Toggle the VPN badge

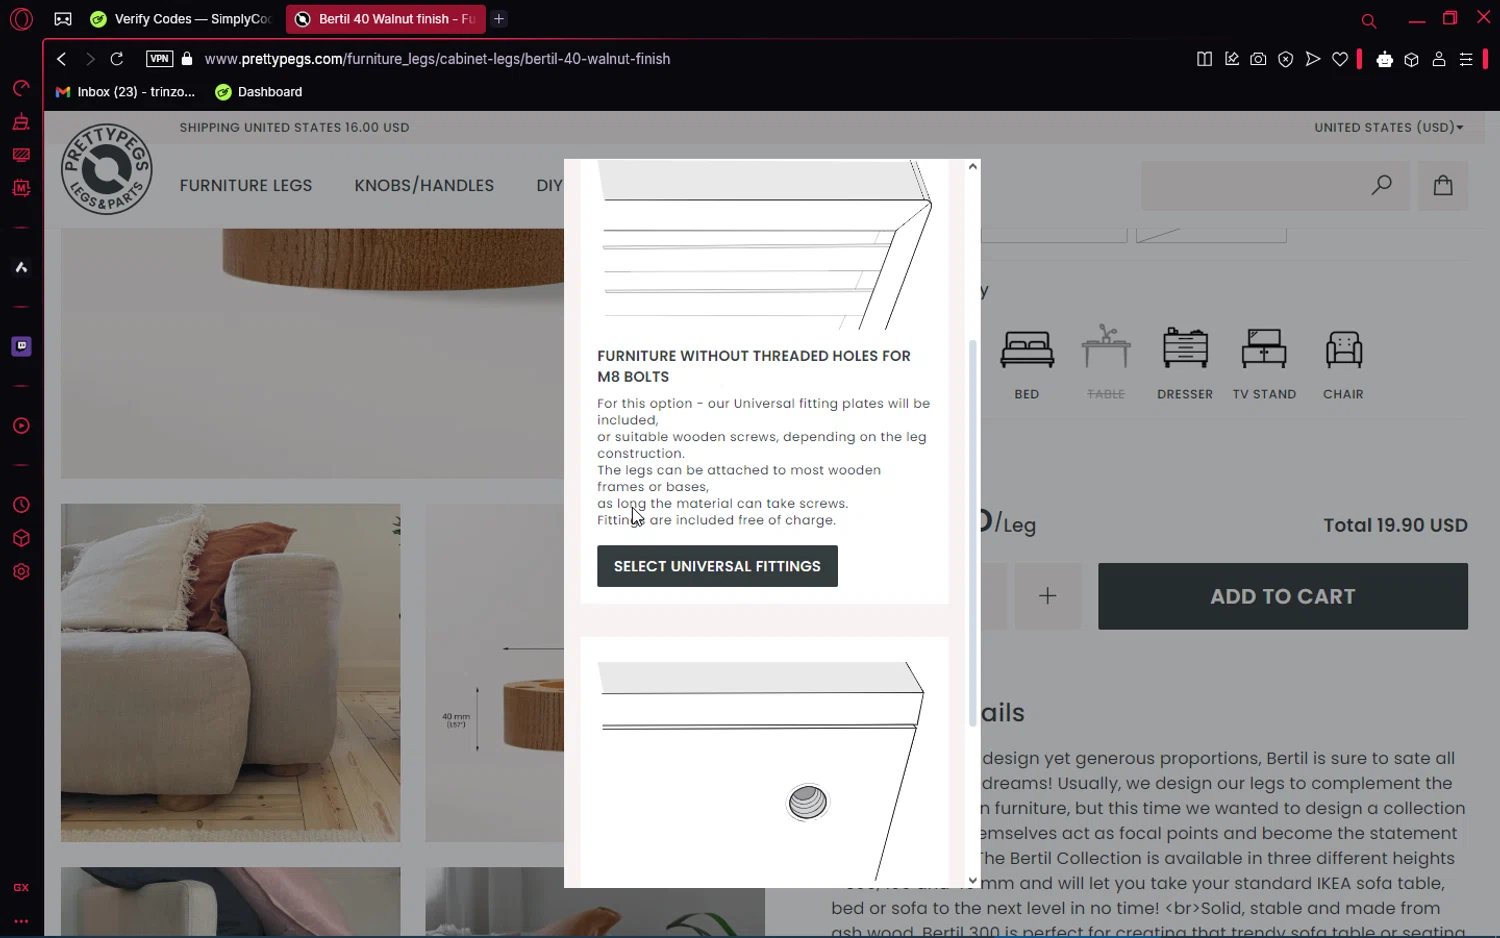click(x=160, y=59)
